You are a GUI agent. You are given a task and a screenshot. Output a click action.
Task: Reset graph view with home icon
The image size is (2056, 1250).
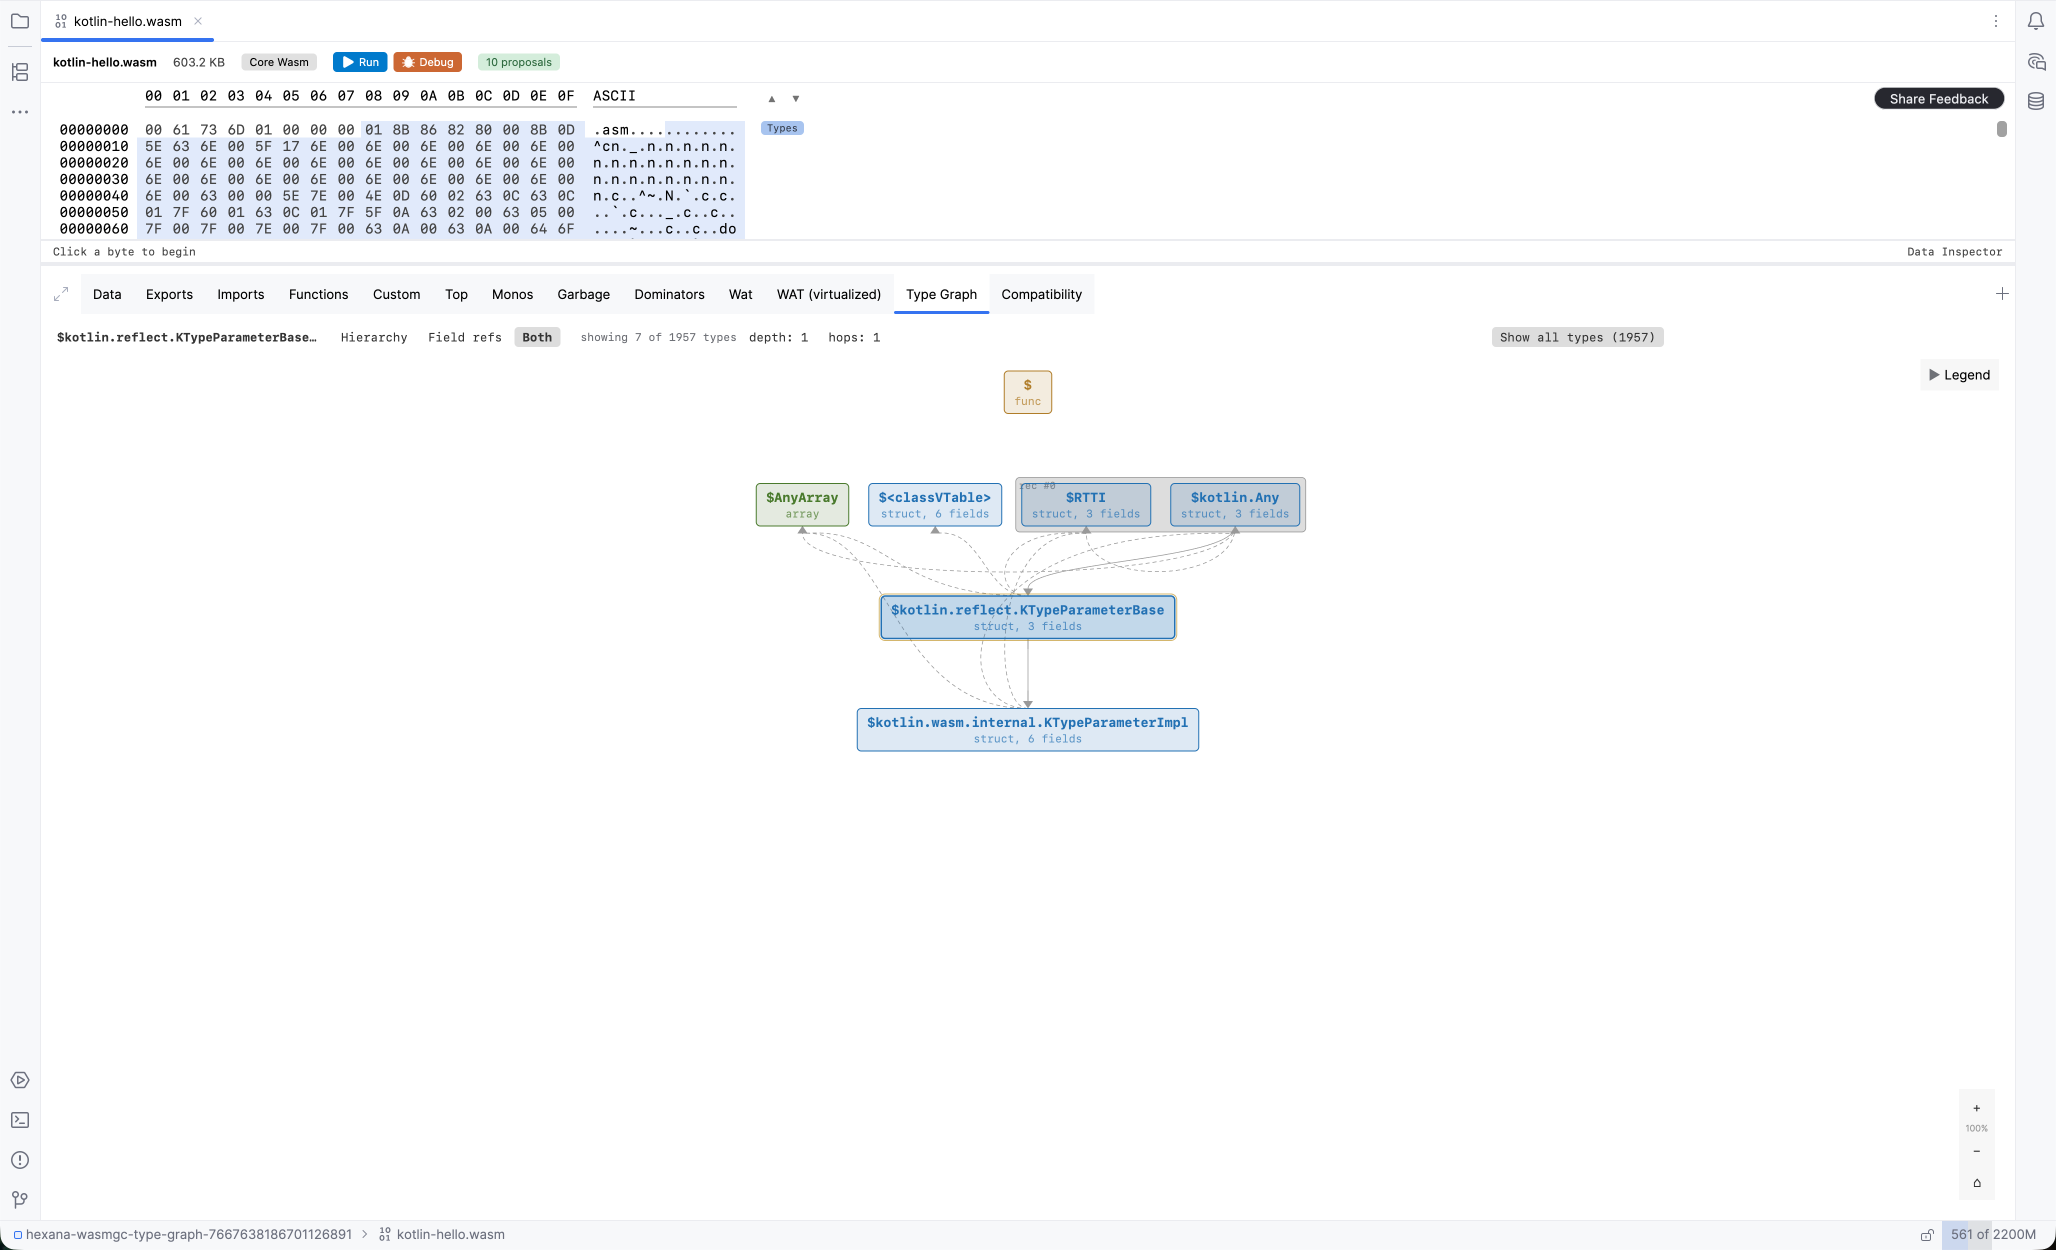tap(1977, 1183)
